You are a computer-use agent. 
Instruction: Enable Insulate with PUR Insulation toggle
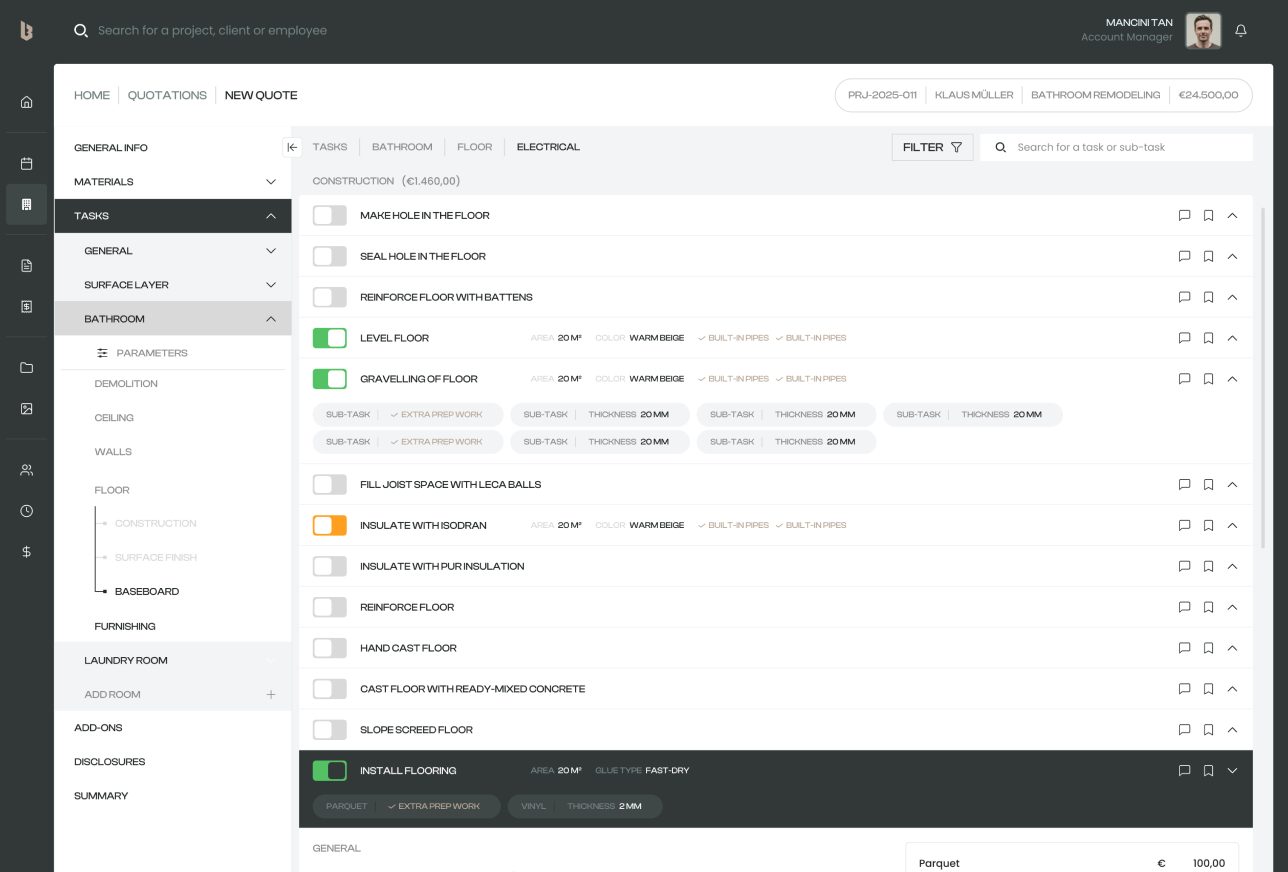(x=330, y=566)
